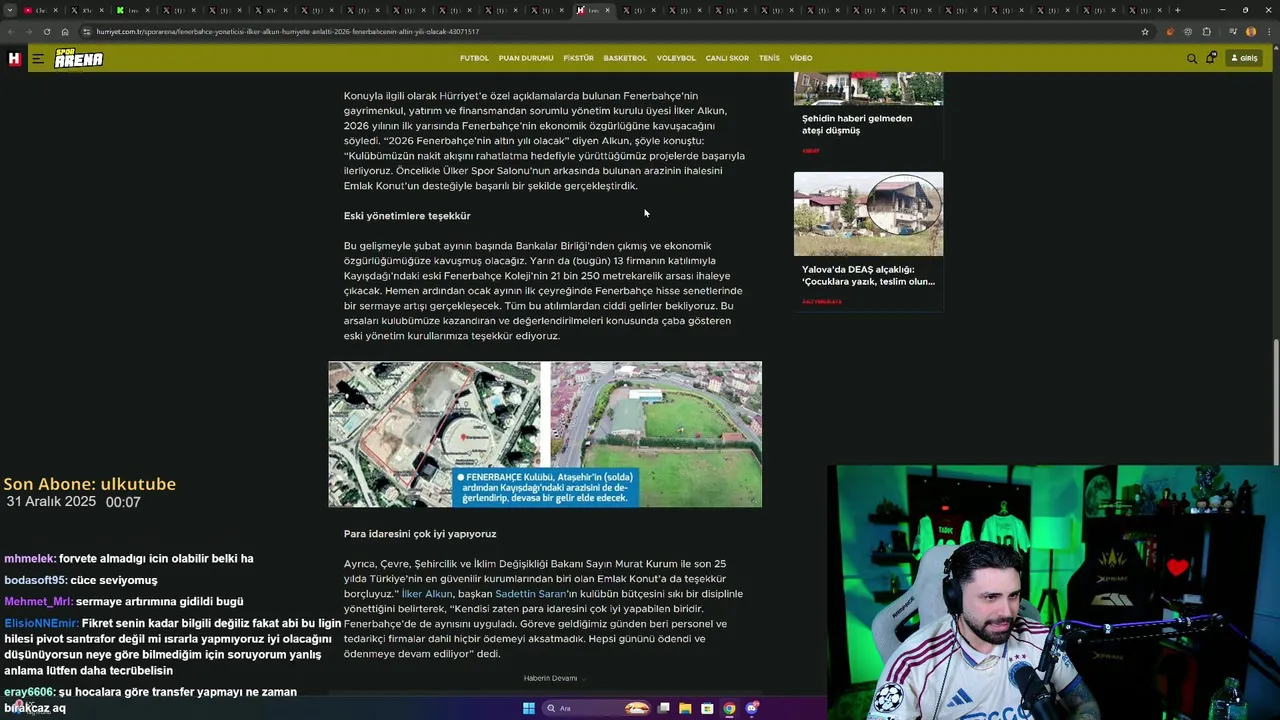Open the VOLEYBOL menu item
Viewport: 1280px width, 720px height.
[676, 58]
